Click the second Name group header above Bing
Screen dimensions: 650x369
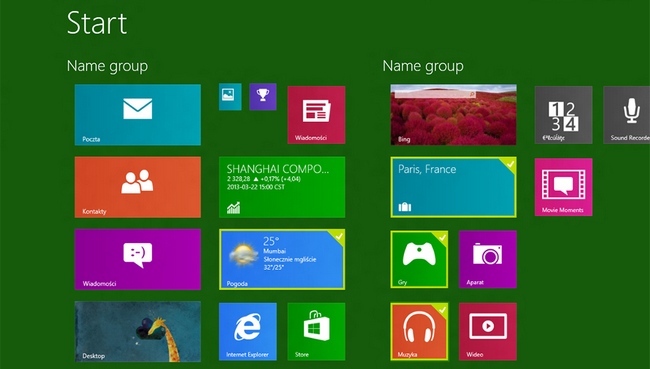pos(423,66)
